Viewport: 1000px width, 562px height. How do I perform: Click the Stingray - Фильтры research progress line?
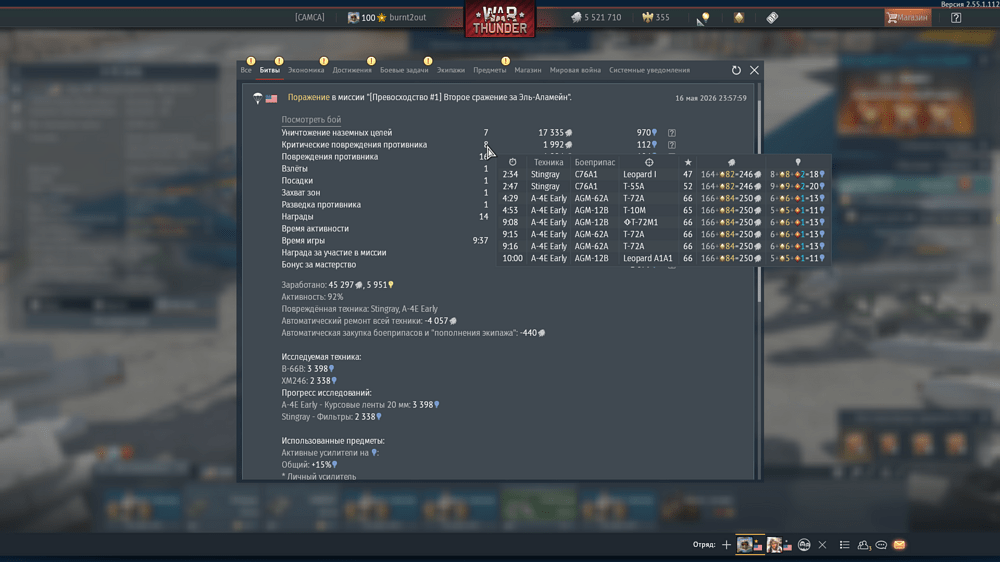(x=332, y=417)
